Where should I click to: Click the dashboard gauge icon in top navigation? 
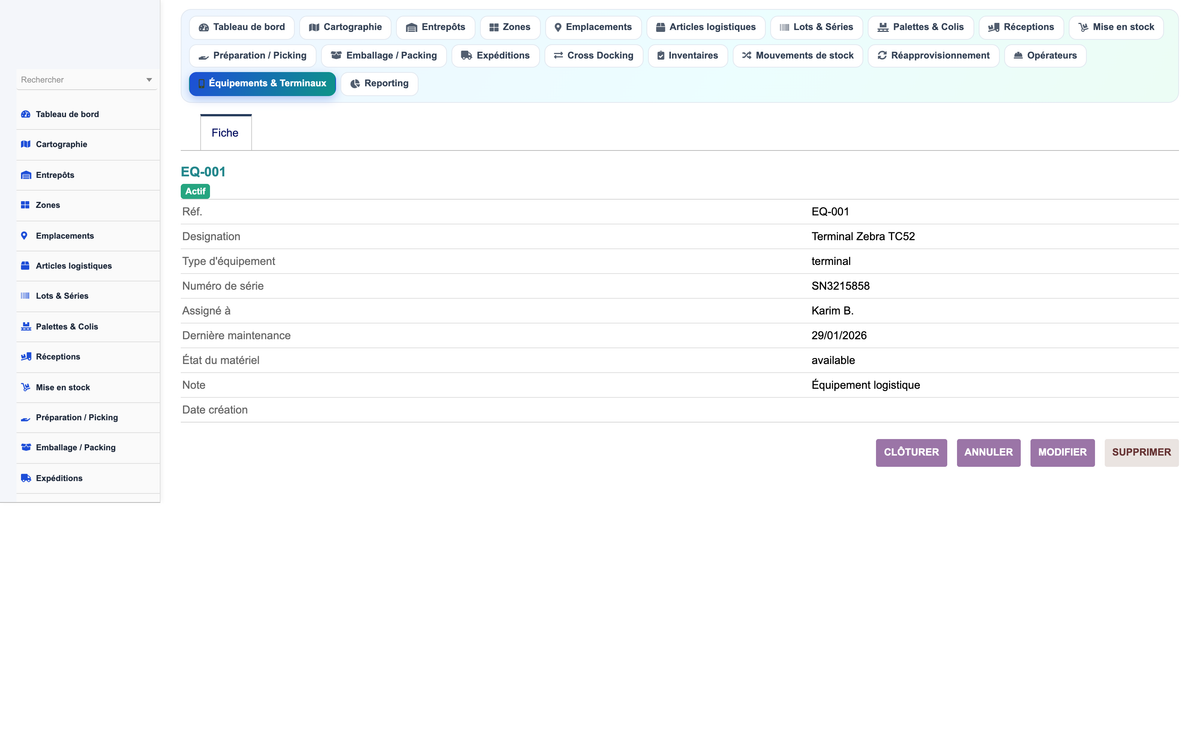coord(204,27)
